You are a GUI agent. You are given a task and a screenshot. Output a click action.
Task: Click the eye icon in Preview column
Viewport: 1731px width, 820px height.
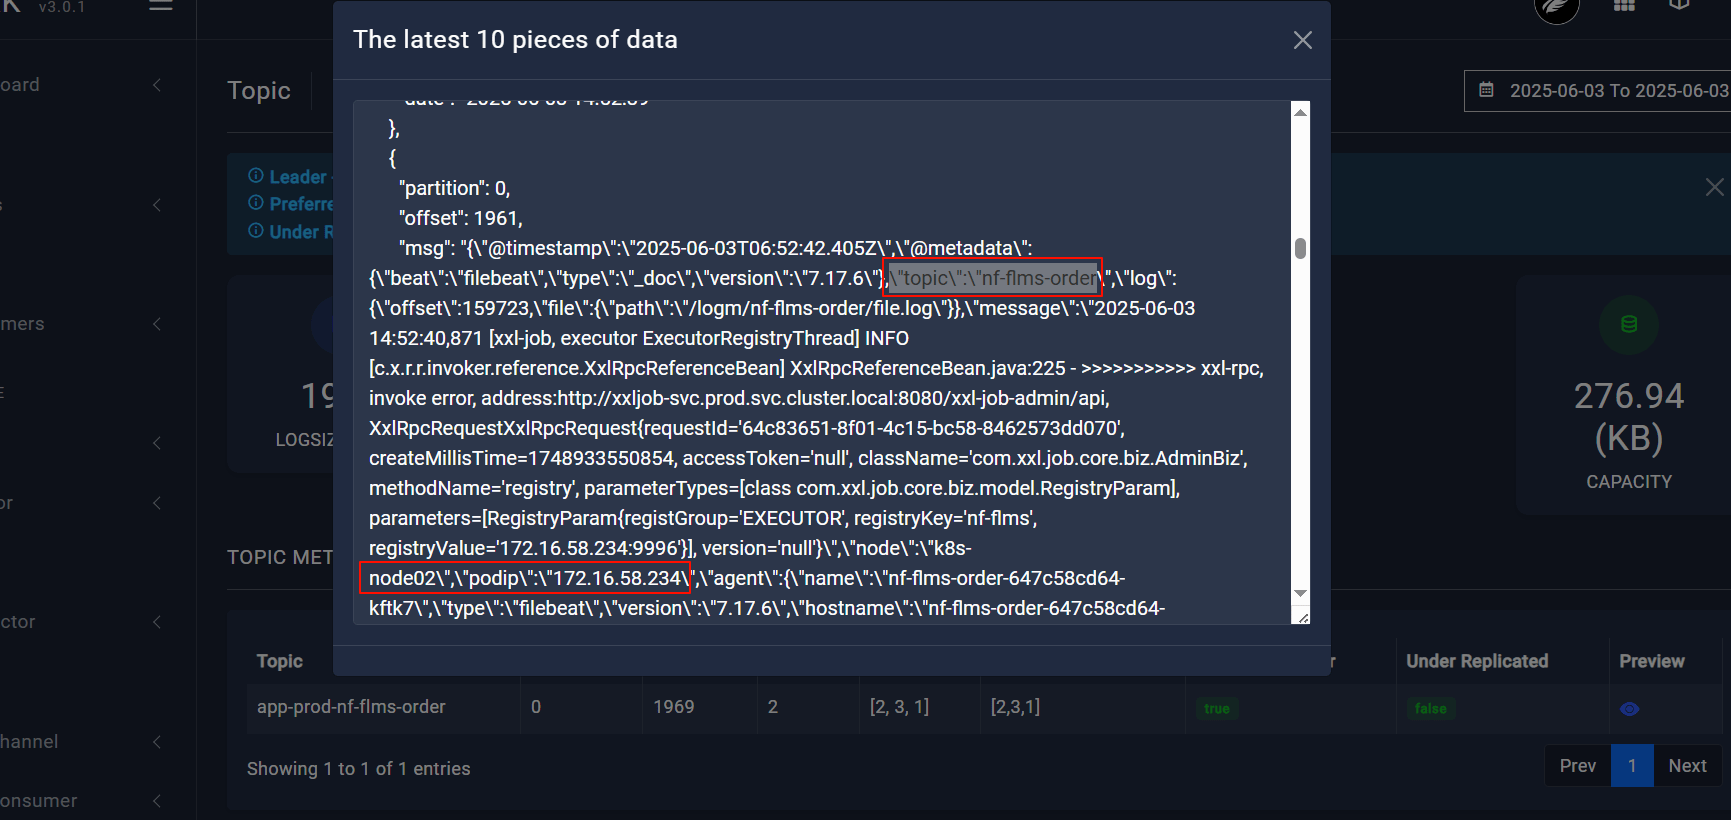point(1629,709)
